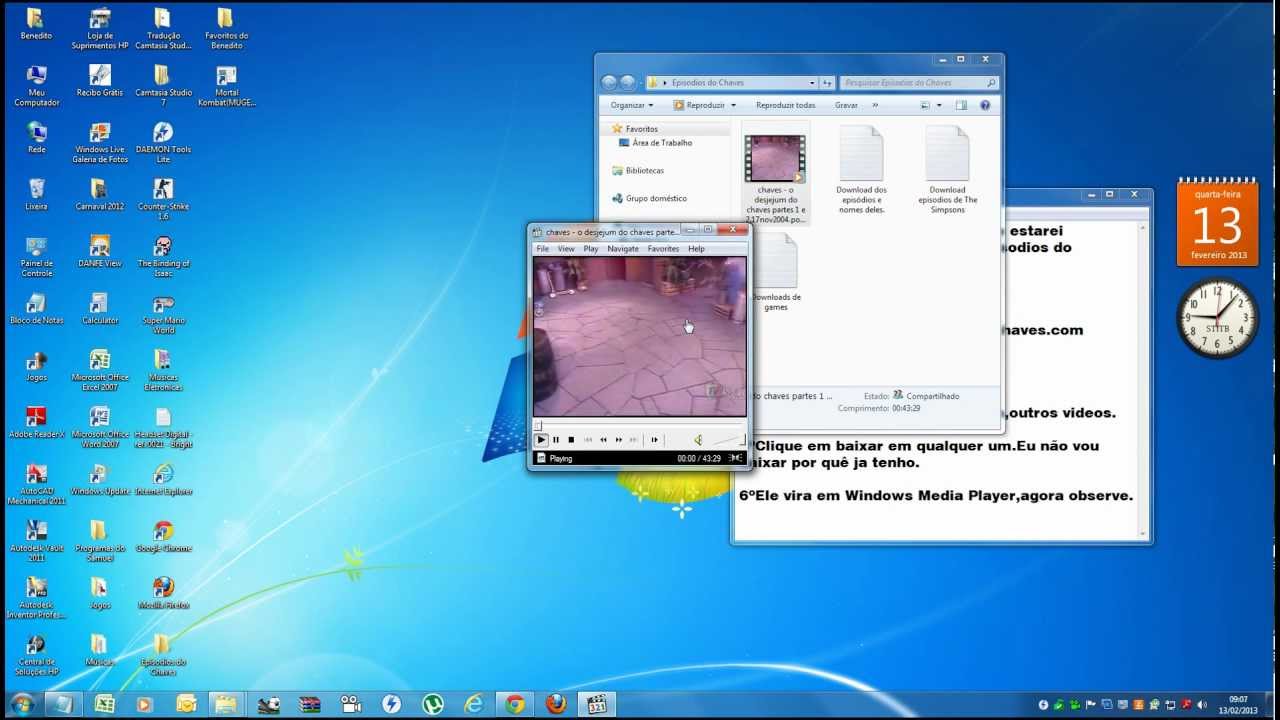Viewport: 1280px width, 720px height.
Task: Click the fast-forward (increase speed) button
Action: coord(619,440)
